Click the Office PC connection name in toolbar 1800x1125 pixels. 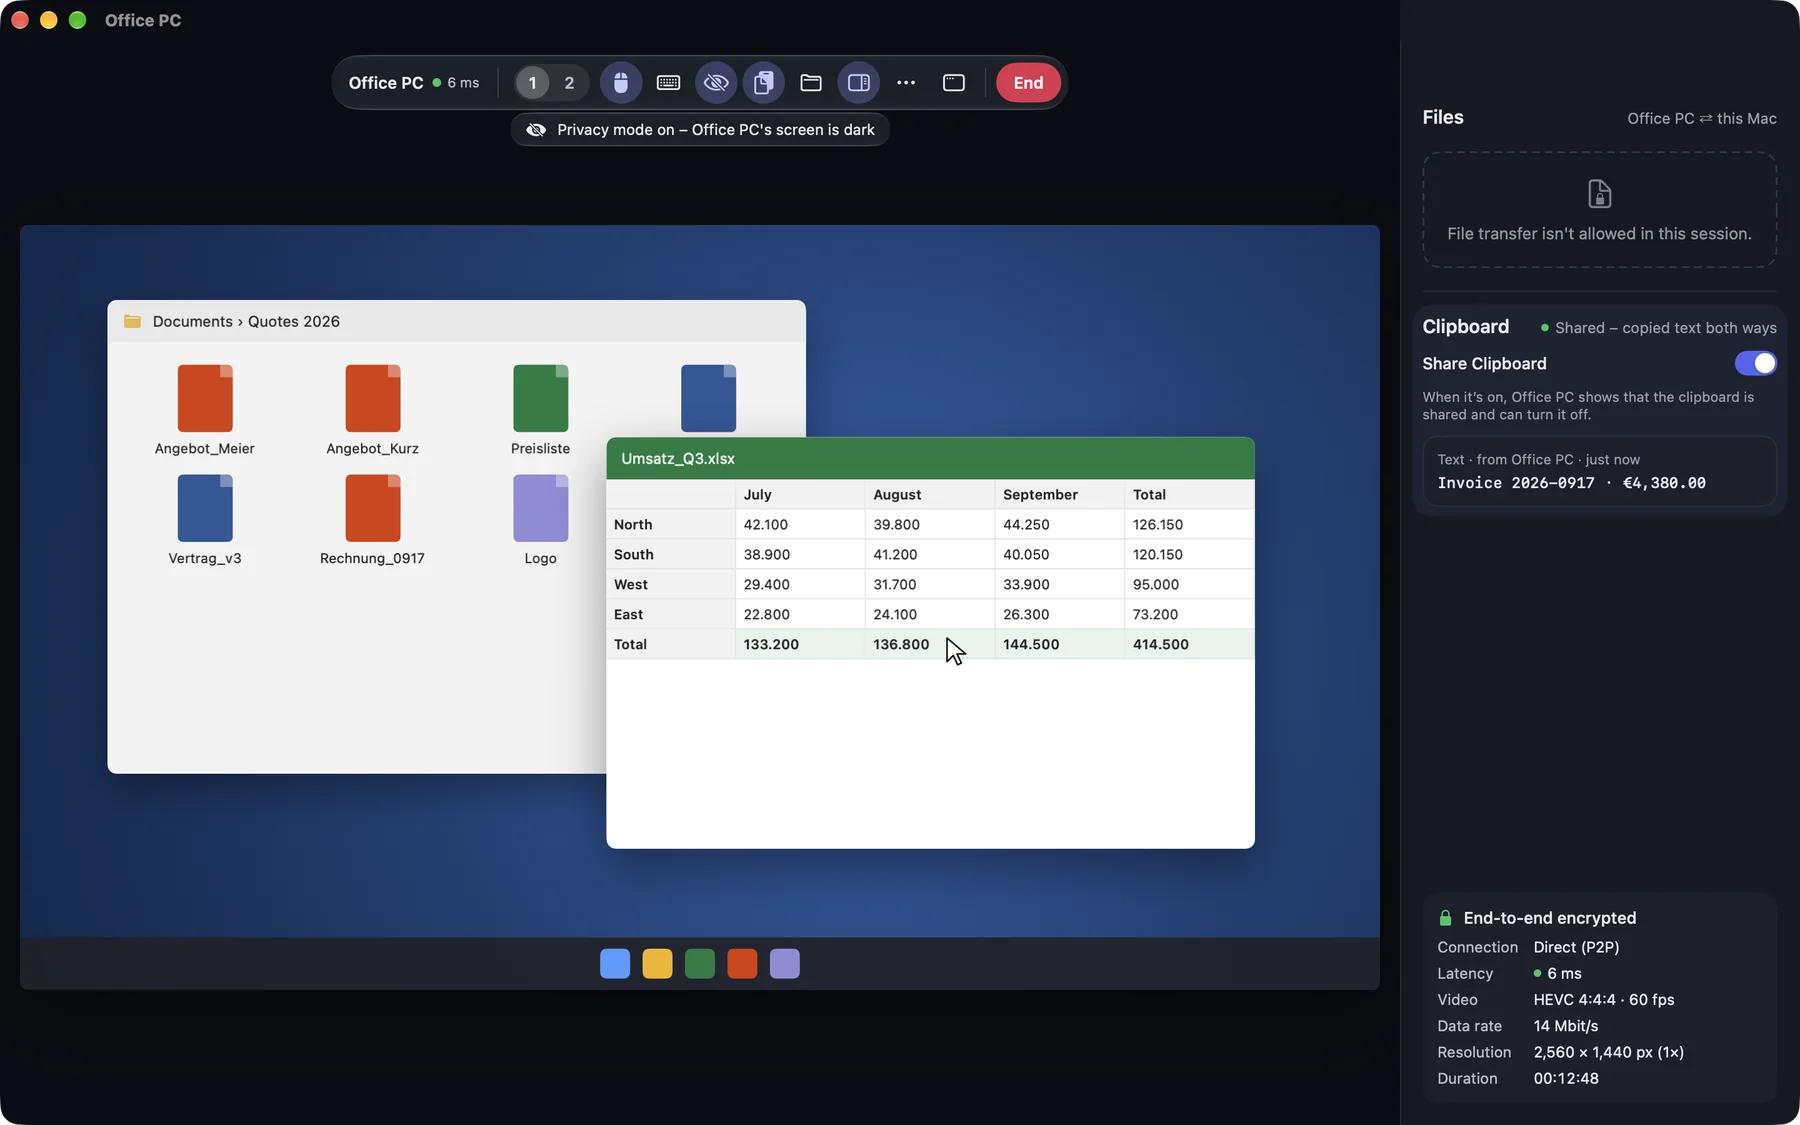click(386, 83)
